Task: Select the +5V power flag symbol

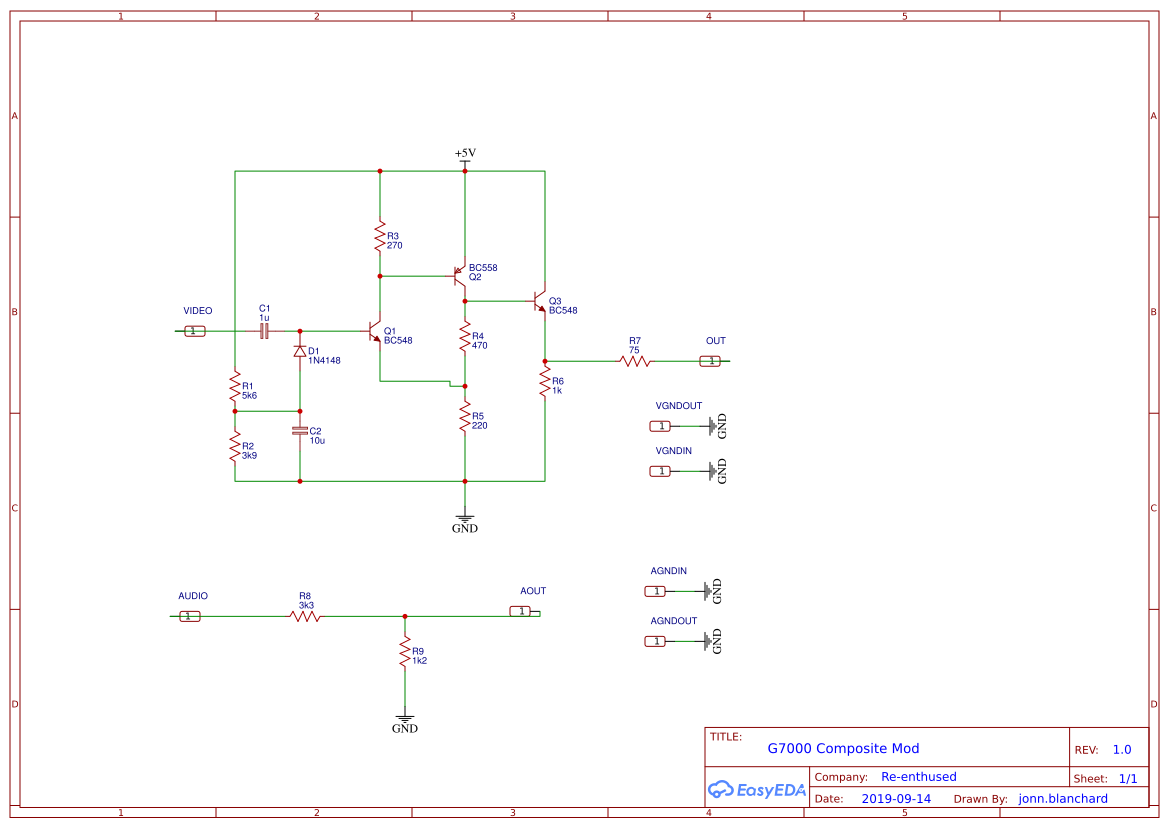Action: (x=466, y=155)
